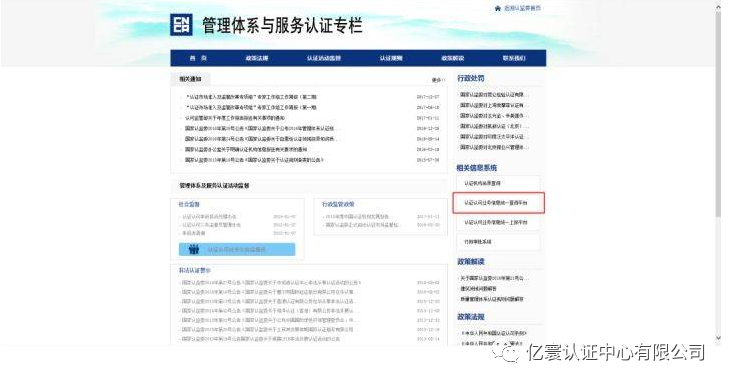Screen dimensions: 729x384
Task: Open the 政策法规 navigation tab
Action: (x=257, y=58)
